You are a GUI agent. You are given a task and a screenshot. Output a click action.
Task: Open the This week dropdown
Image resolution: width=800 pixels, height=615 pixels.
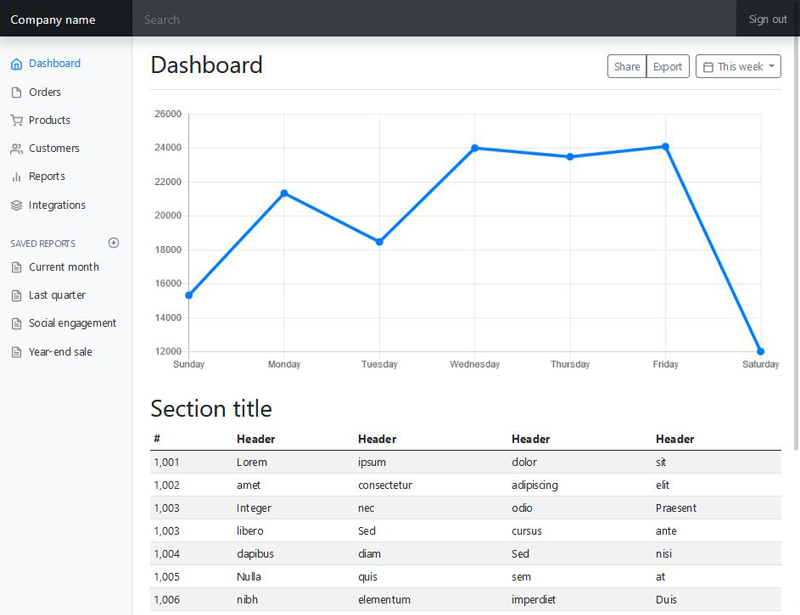click(x=738, y=67)
